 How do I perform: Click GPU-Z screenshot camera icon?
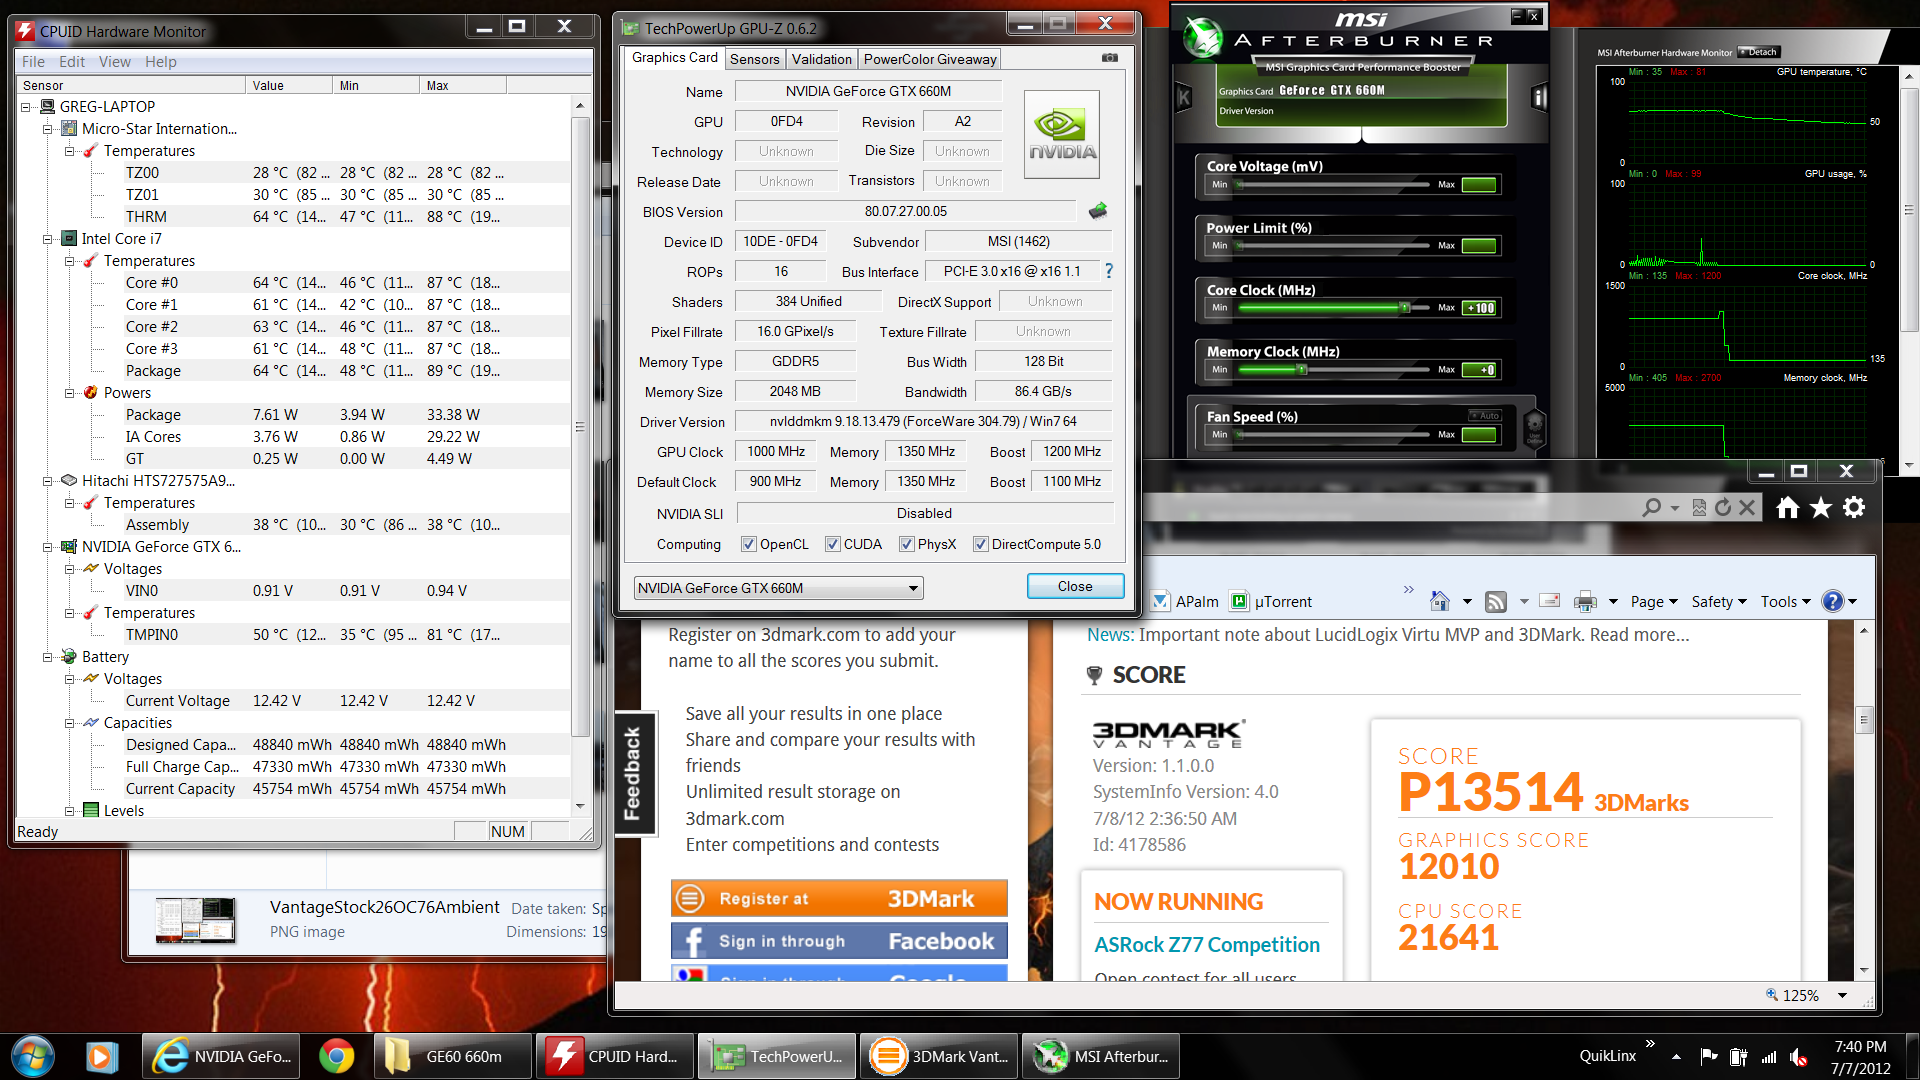click(x=1109, y=58)
